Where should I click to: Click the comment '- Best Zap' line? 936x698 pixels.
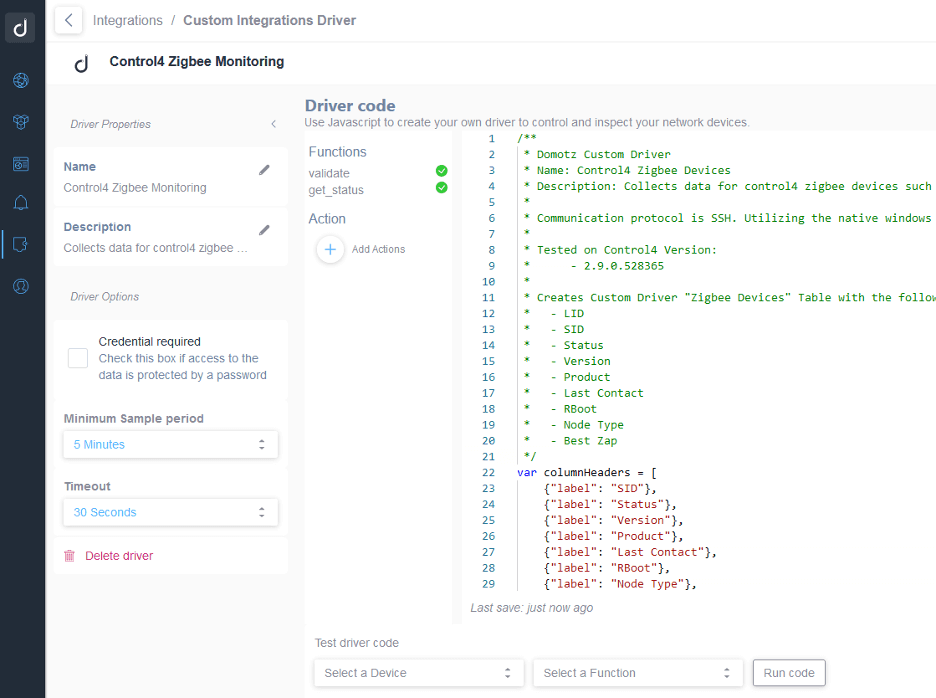pos(584,441)
